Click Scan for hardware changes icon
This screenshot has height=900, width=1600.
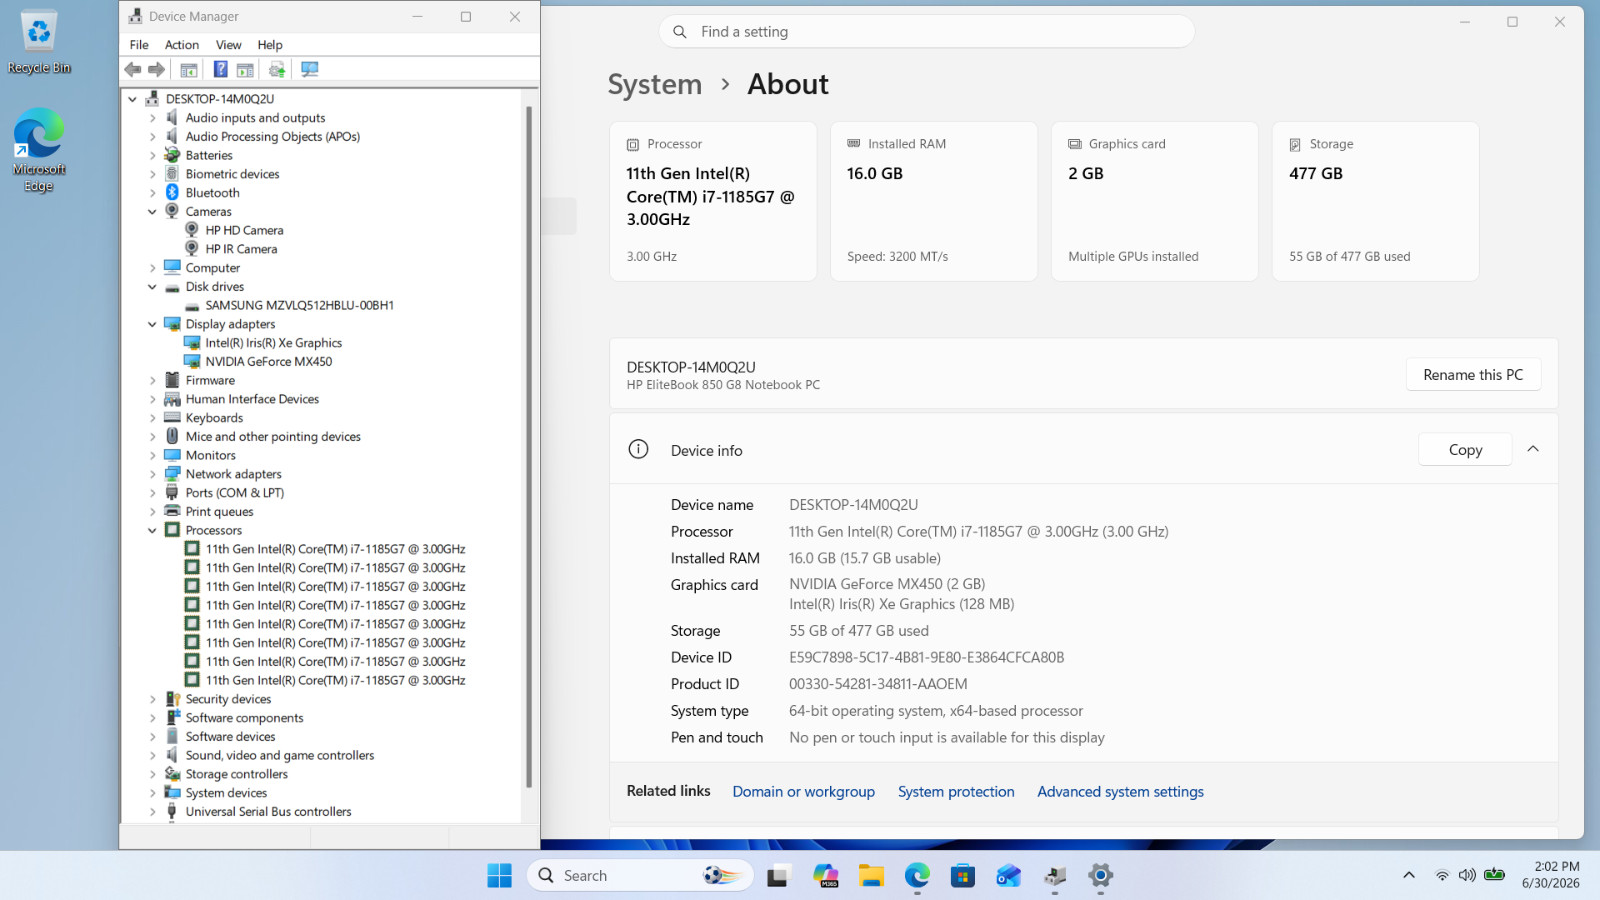click(x=310, y=69)
